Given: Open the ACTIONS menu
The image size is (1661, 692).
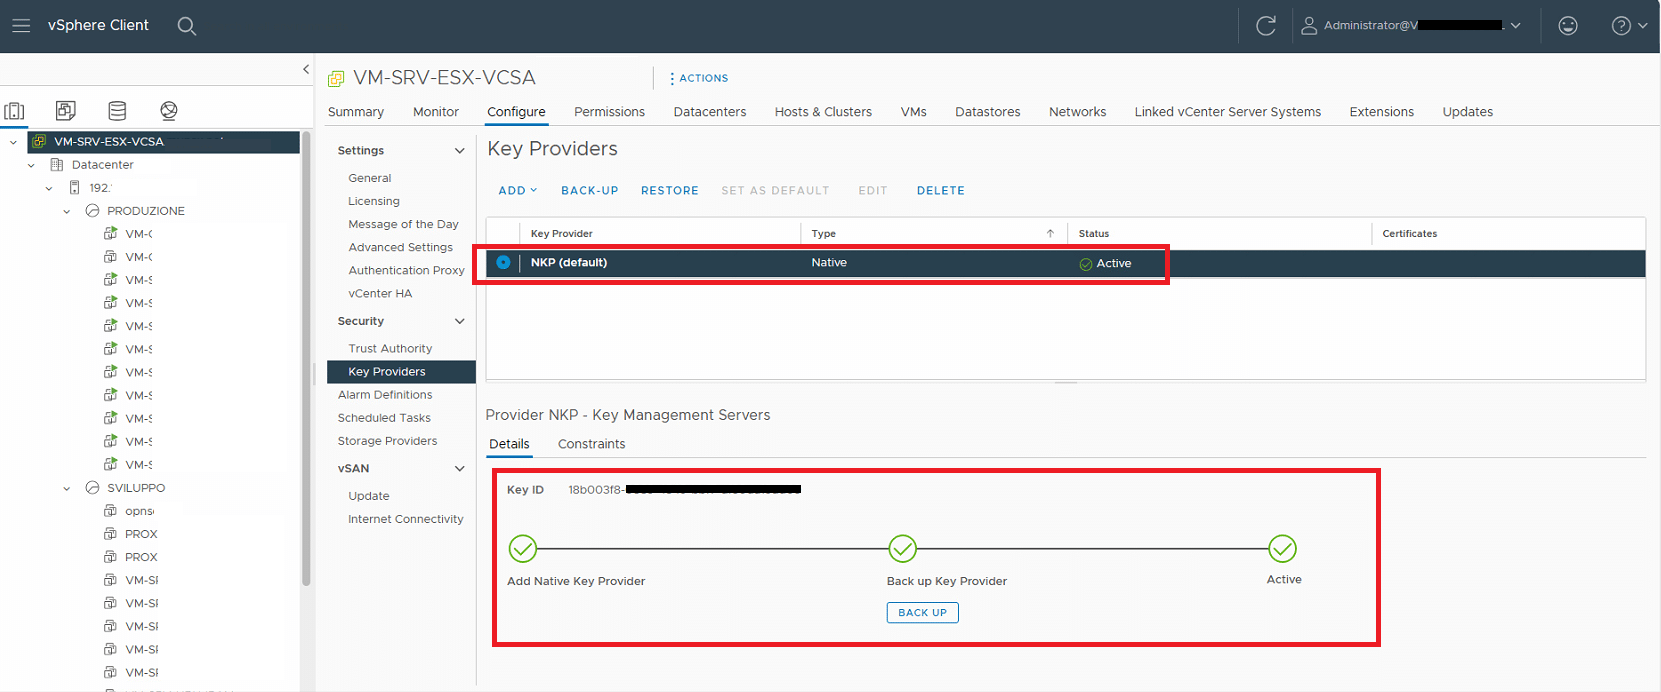Looking at the screenshot, I should pyautogui.click(x=699, y=78).
